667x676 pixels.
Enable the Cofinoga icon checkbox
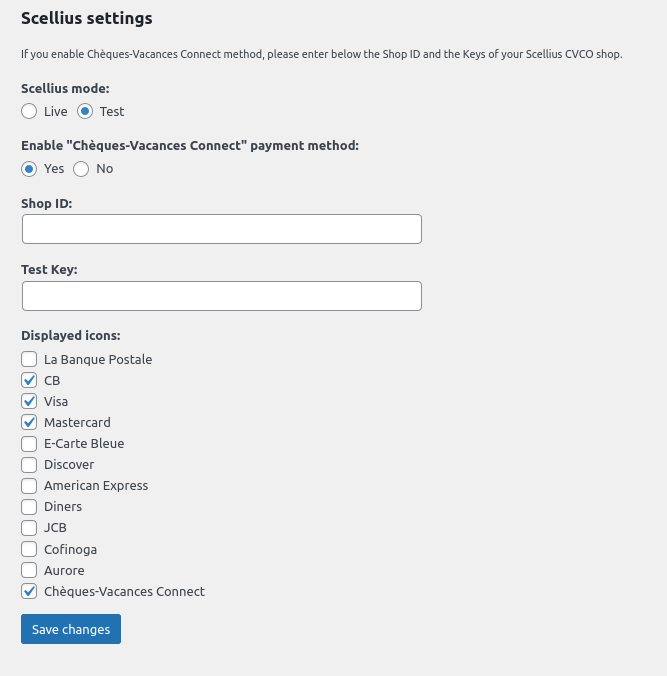point(29,549)
